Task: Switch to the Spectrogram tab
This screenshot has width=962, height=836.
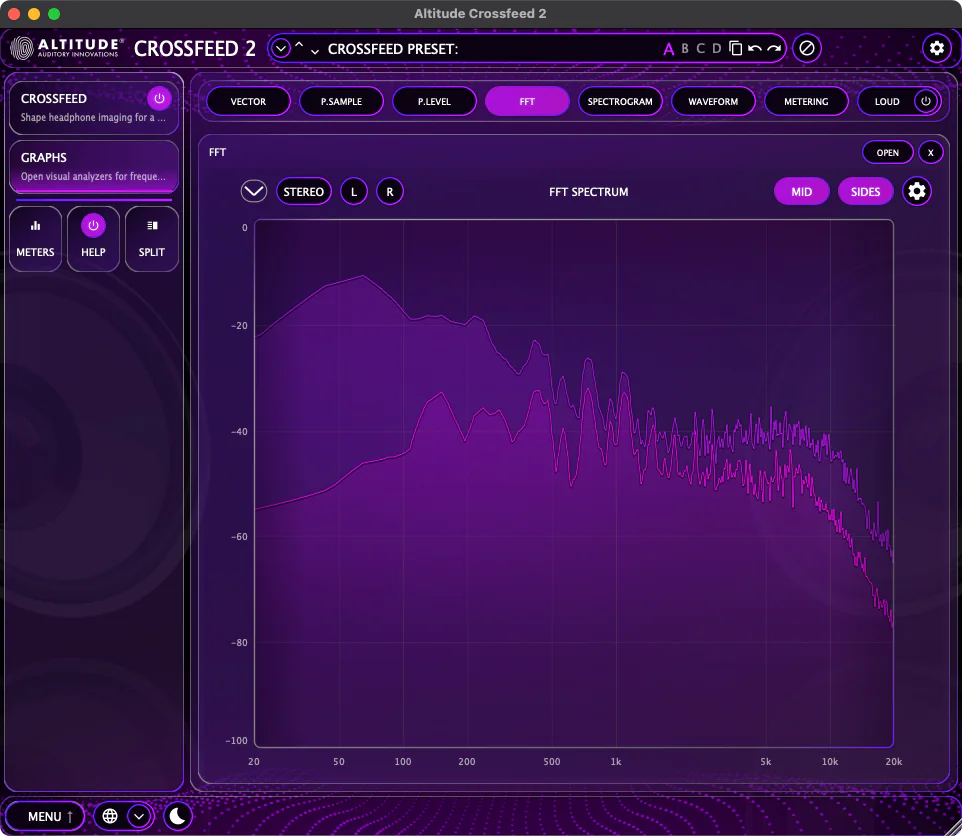Action: tap(620, 101)
